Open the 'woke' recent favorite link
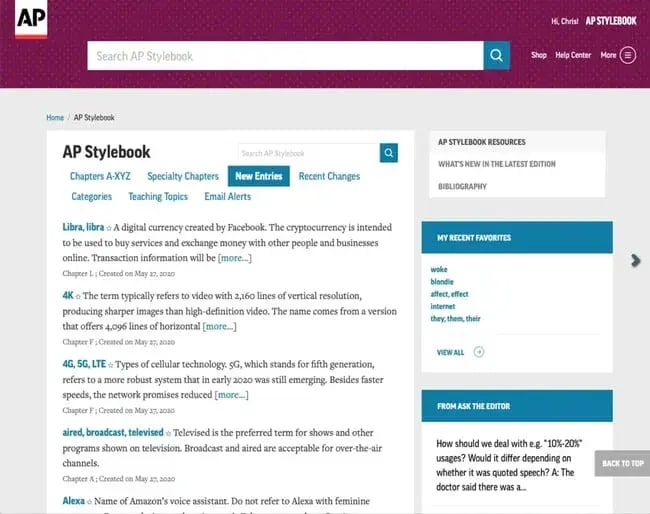The width and height of the screenshot is (650, 514). coord(439,269)
